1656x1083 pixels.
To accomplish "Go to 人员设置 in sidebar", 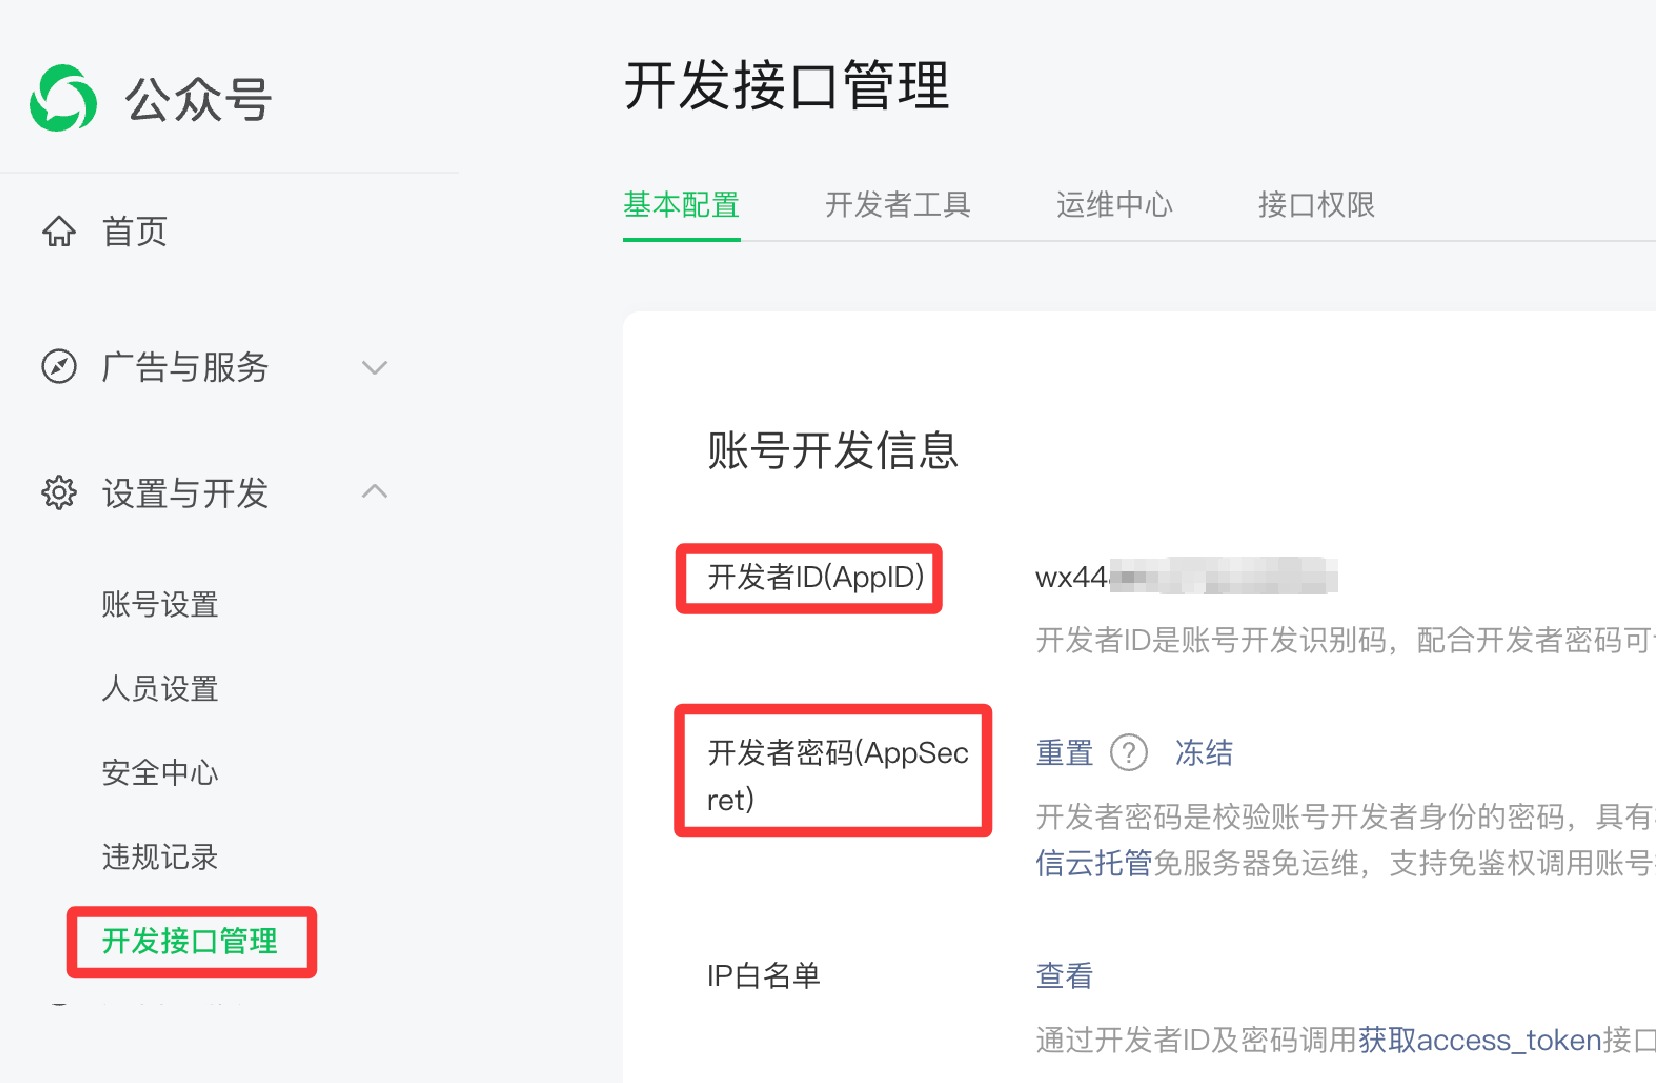I will (160, 688).
